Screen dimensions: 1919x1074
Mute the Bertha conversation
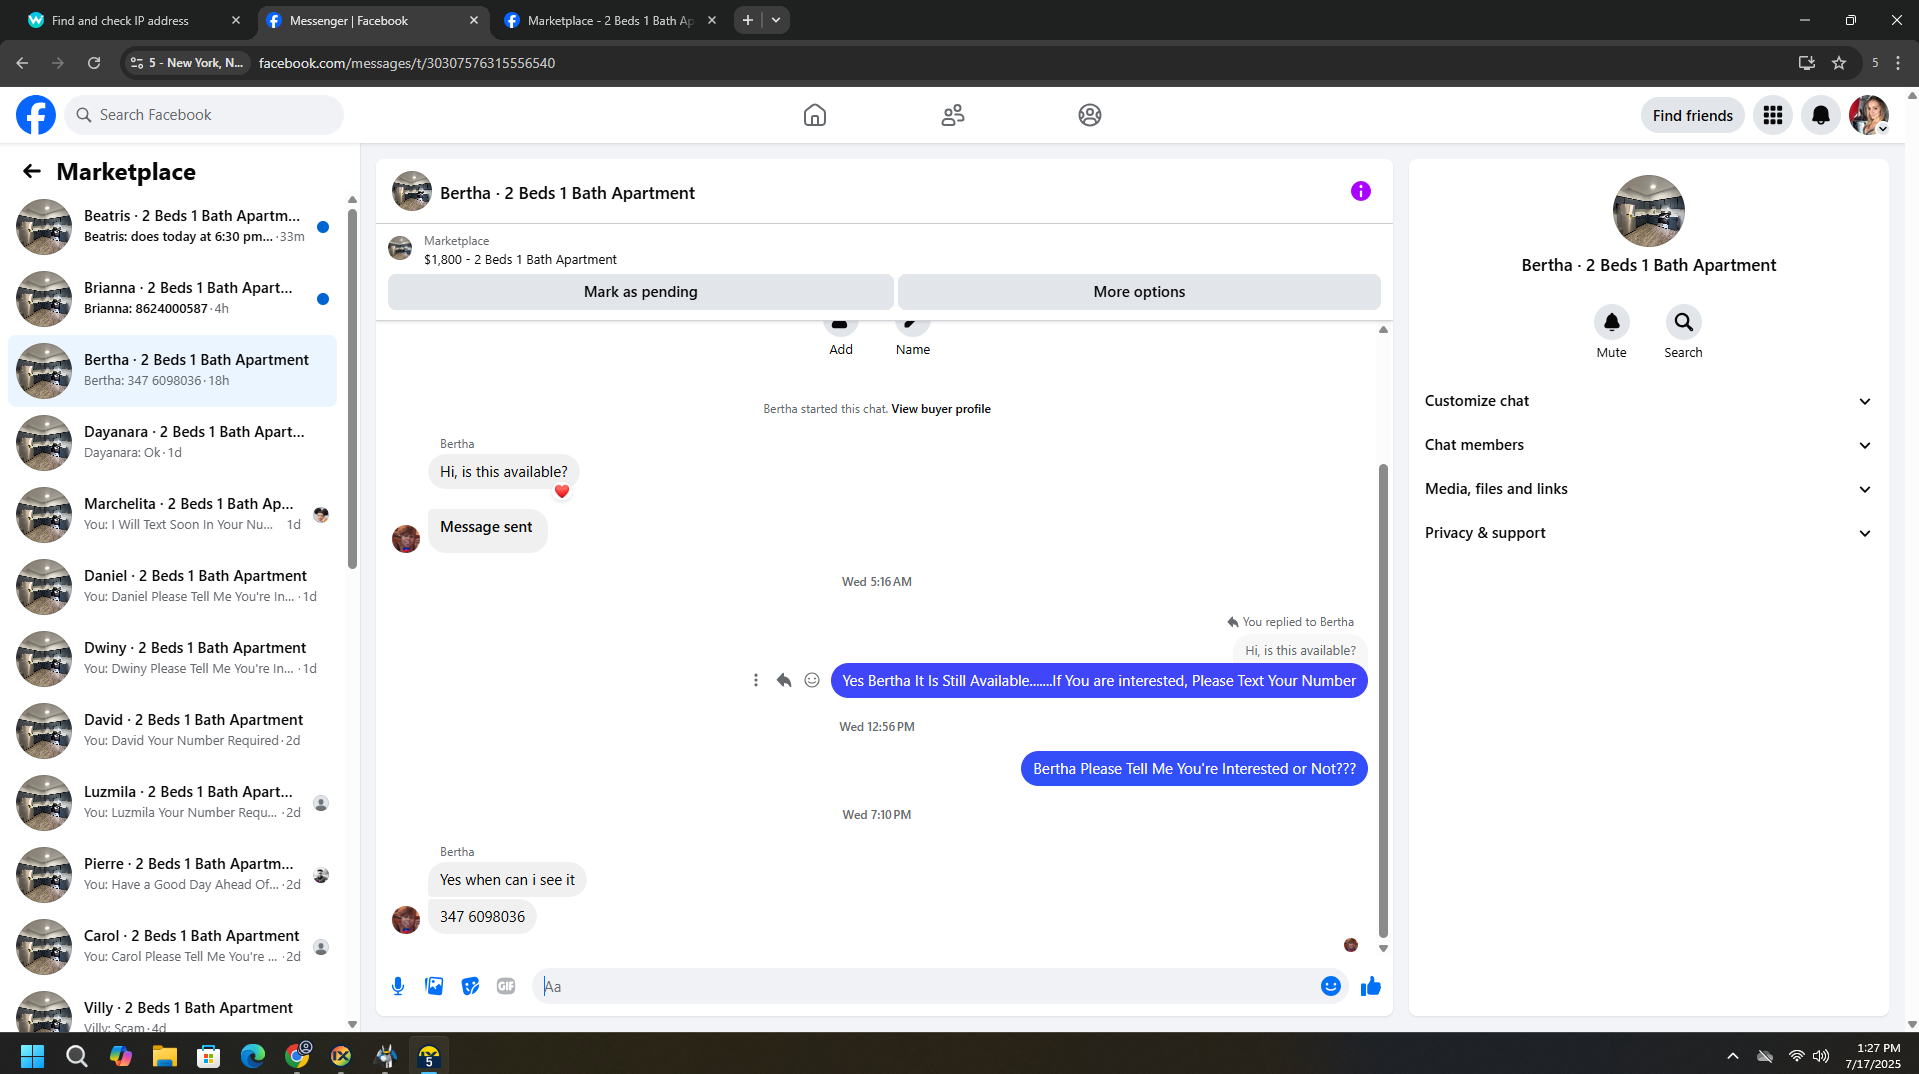(x=1612, y=322)
